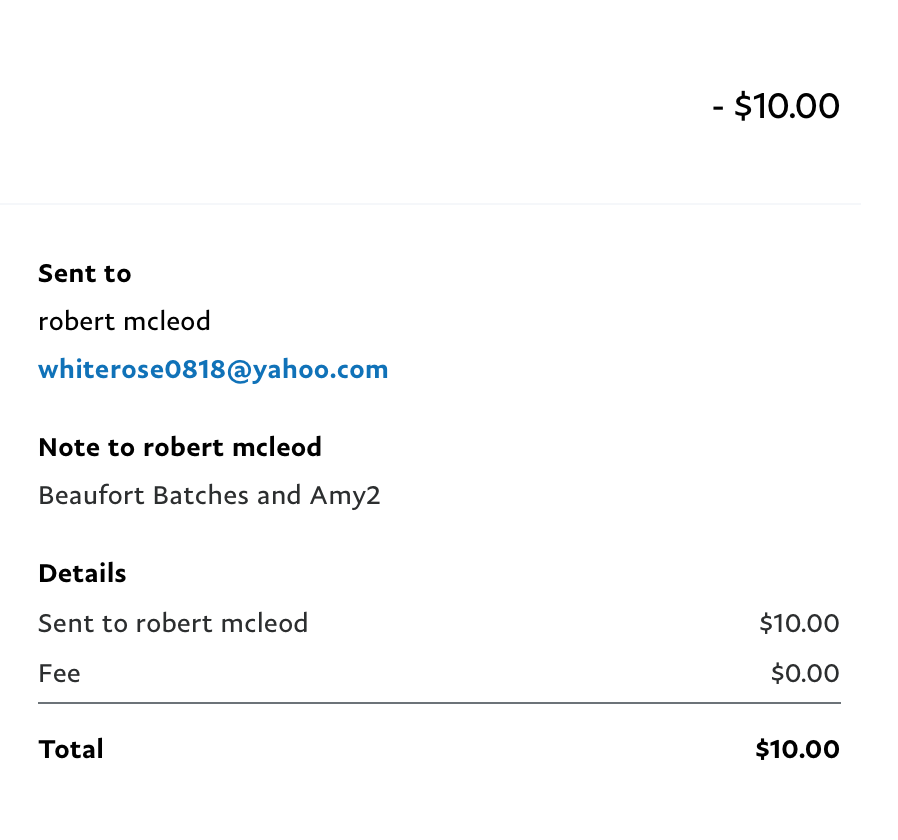This screenshot has width=898, height=840.
Task: Click the 'Sent to robert mcleod' details row label
Action: 173,623
